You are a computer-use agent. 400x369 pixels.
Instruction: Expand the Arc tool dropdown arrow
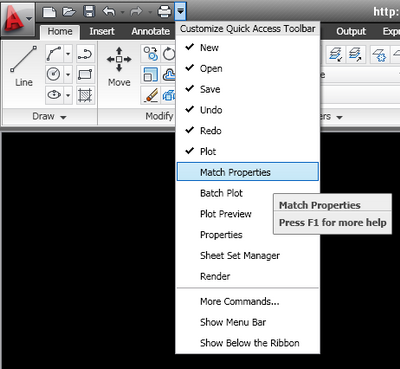(x=68, y=54)
